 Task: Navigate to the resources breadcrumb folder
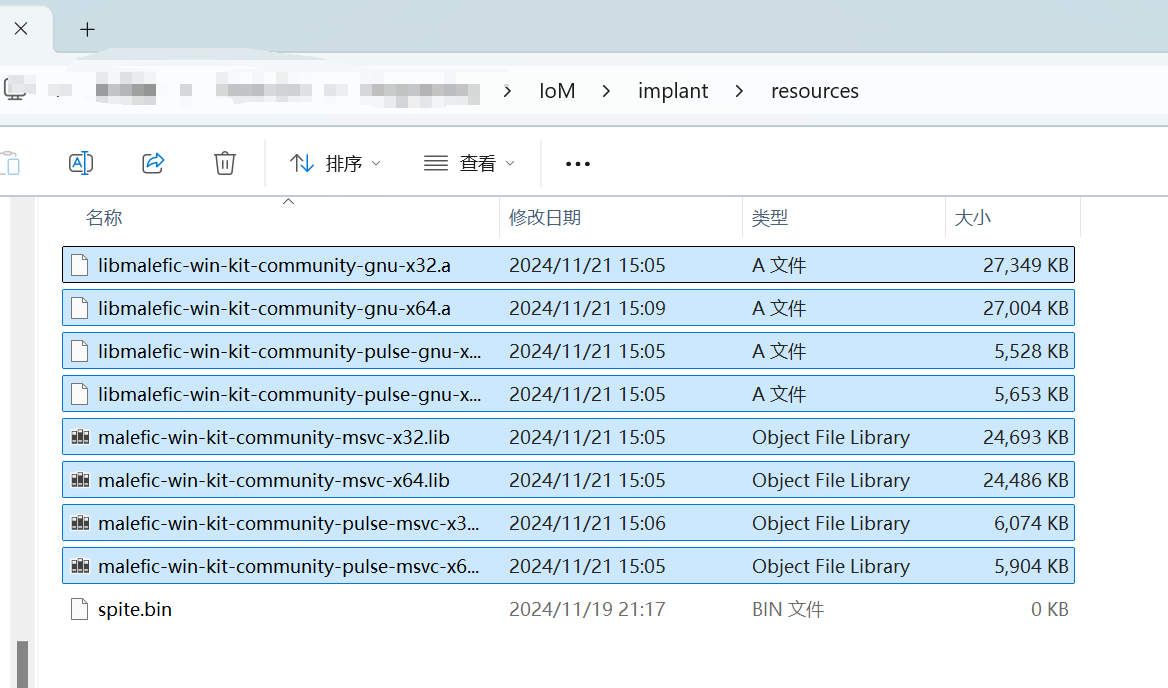coord(814,90)
